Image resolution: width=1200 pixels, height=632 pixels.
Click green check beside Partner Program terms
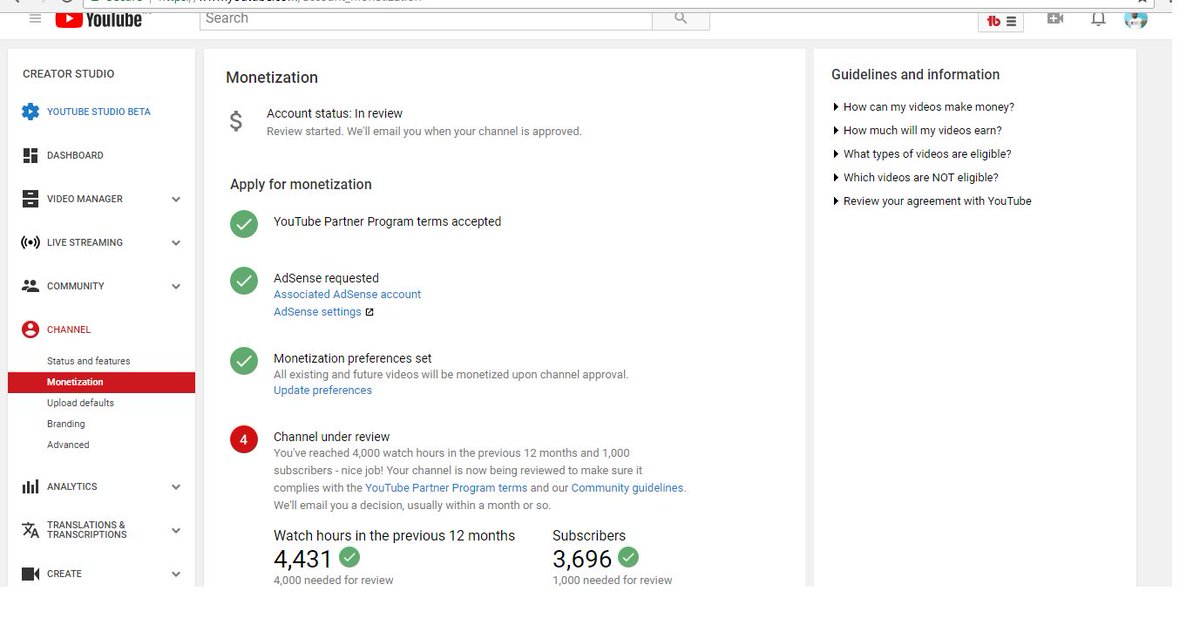pos(244,223)
